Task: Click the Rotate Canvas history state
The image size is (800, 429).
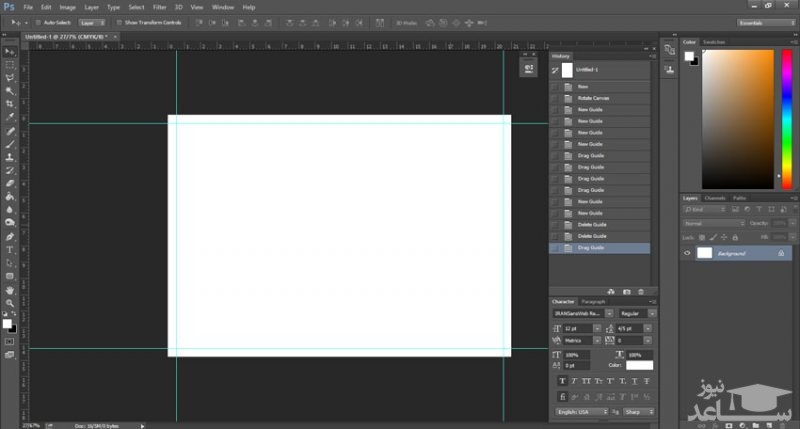Action: (593, 98)
